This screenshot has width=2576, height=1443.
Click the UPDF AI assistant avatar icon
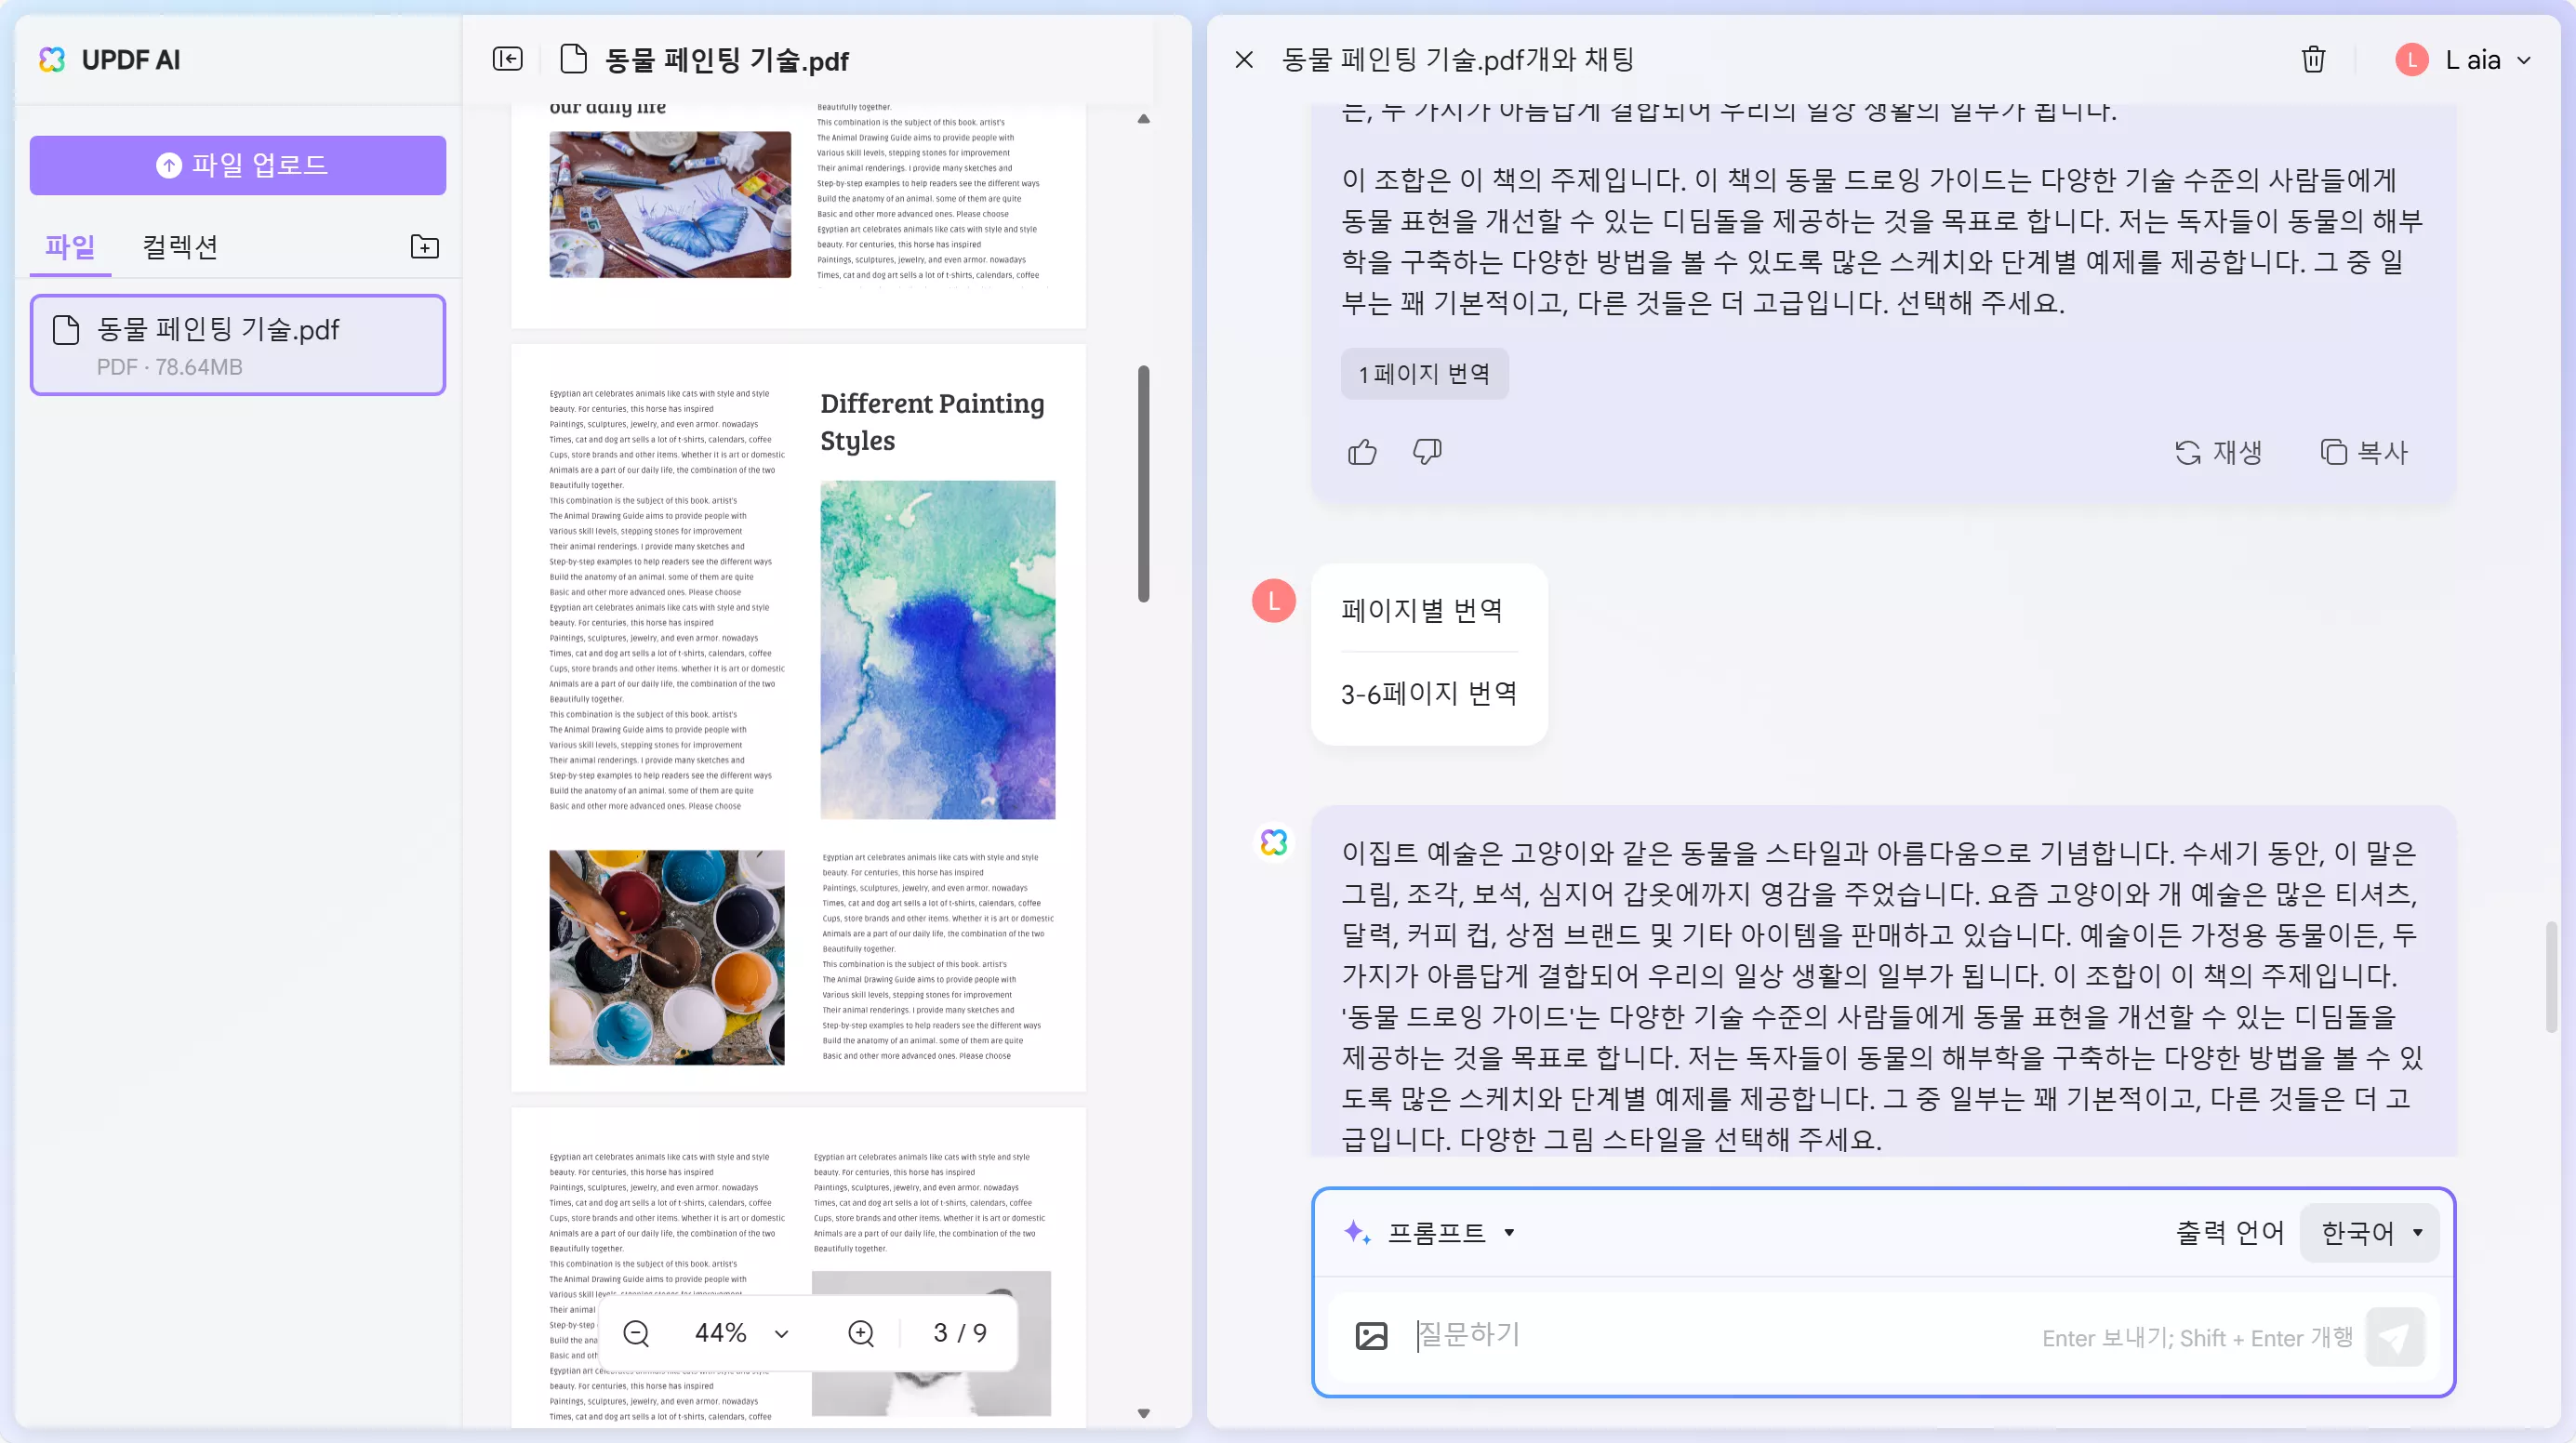point(1274,842)
